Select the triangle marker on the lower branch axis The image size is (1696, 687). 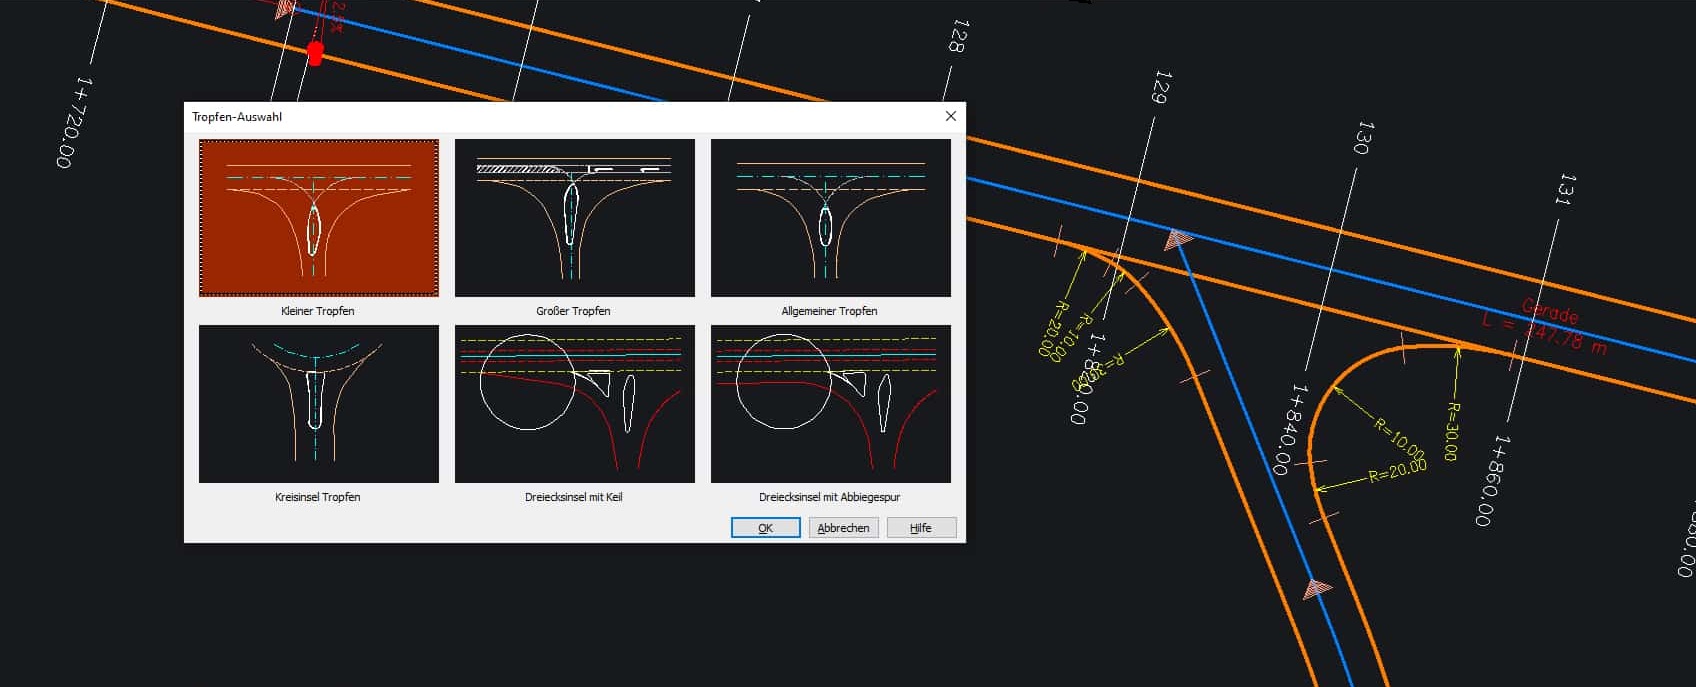coord(1317,589)
